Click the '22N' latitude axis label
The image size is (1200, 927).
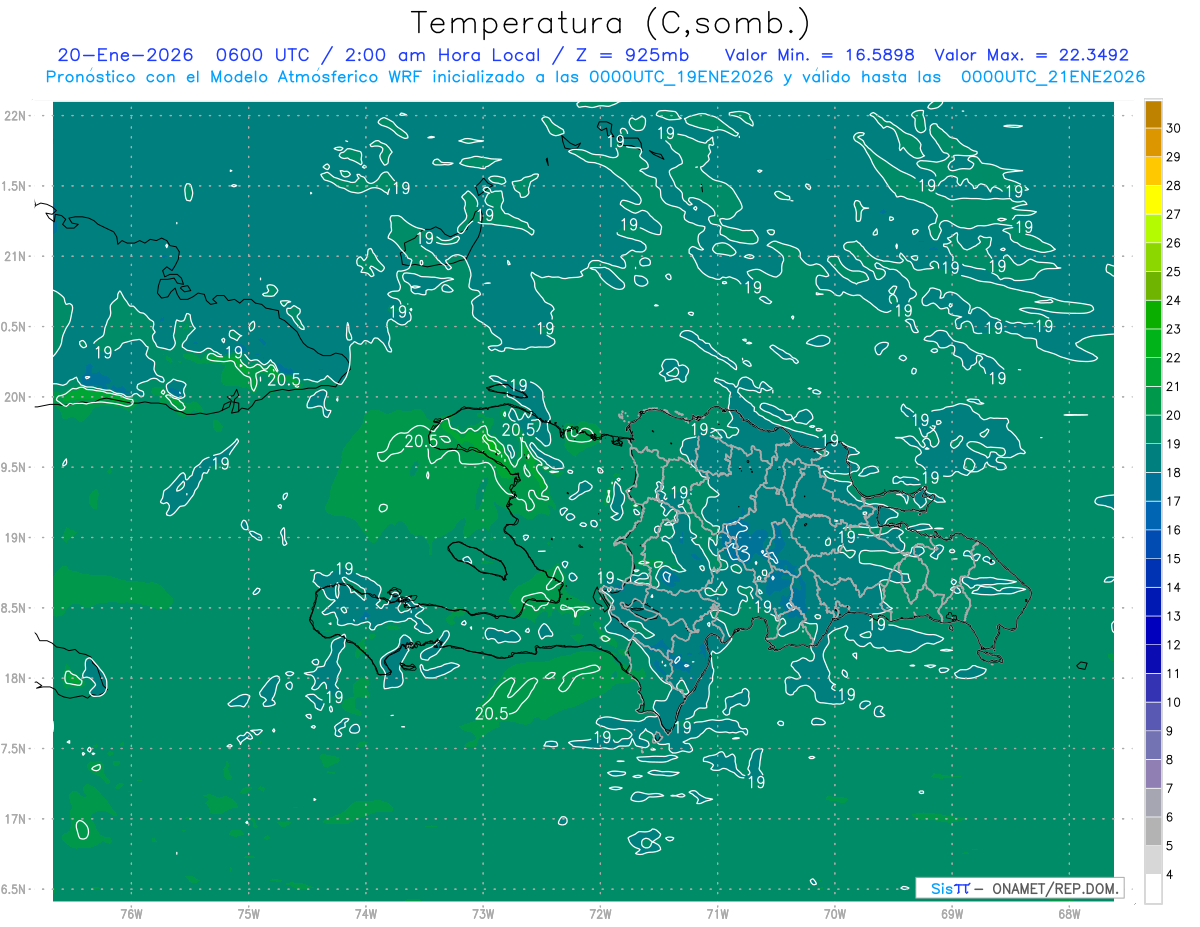16,116
